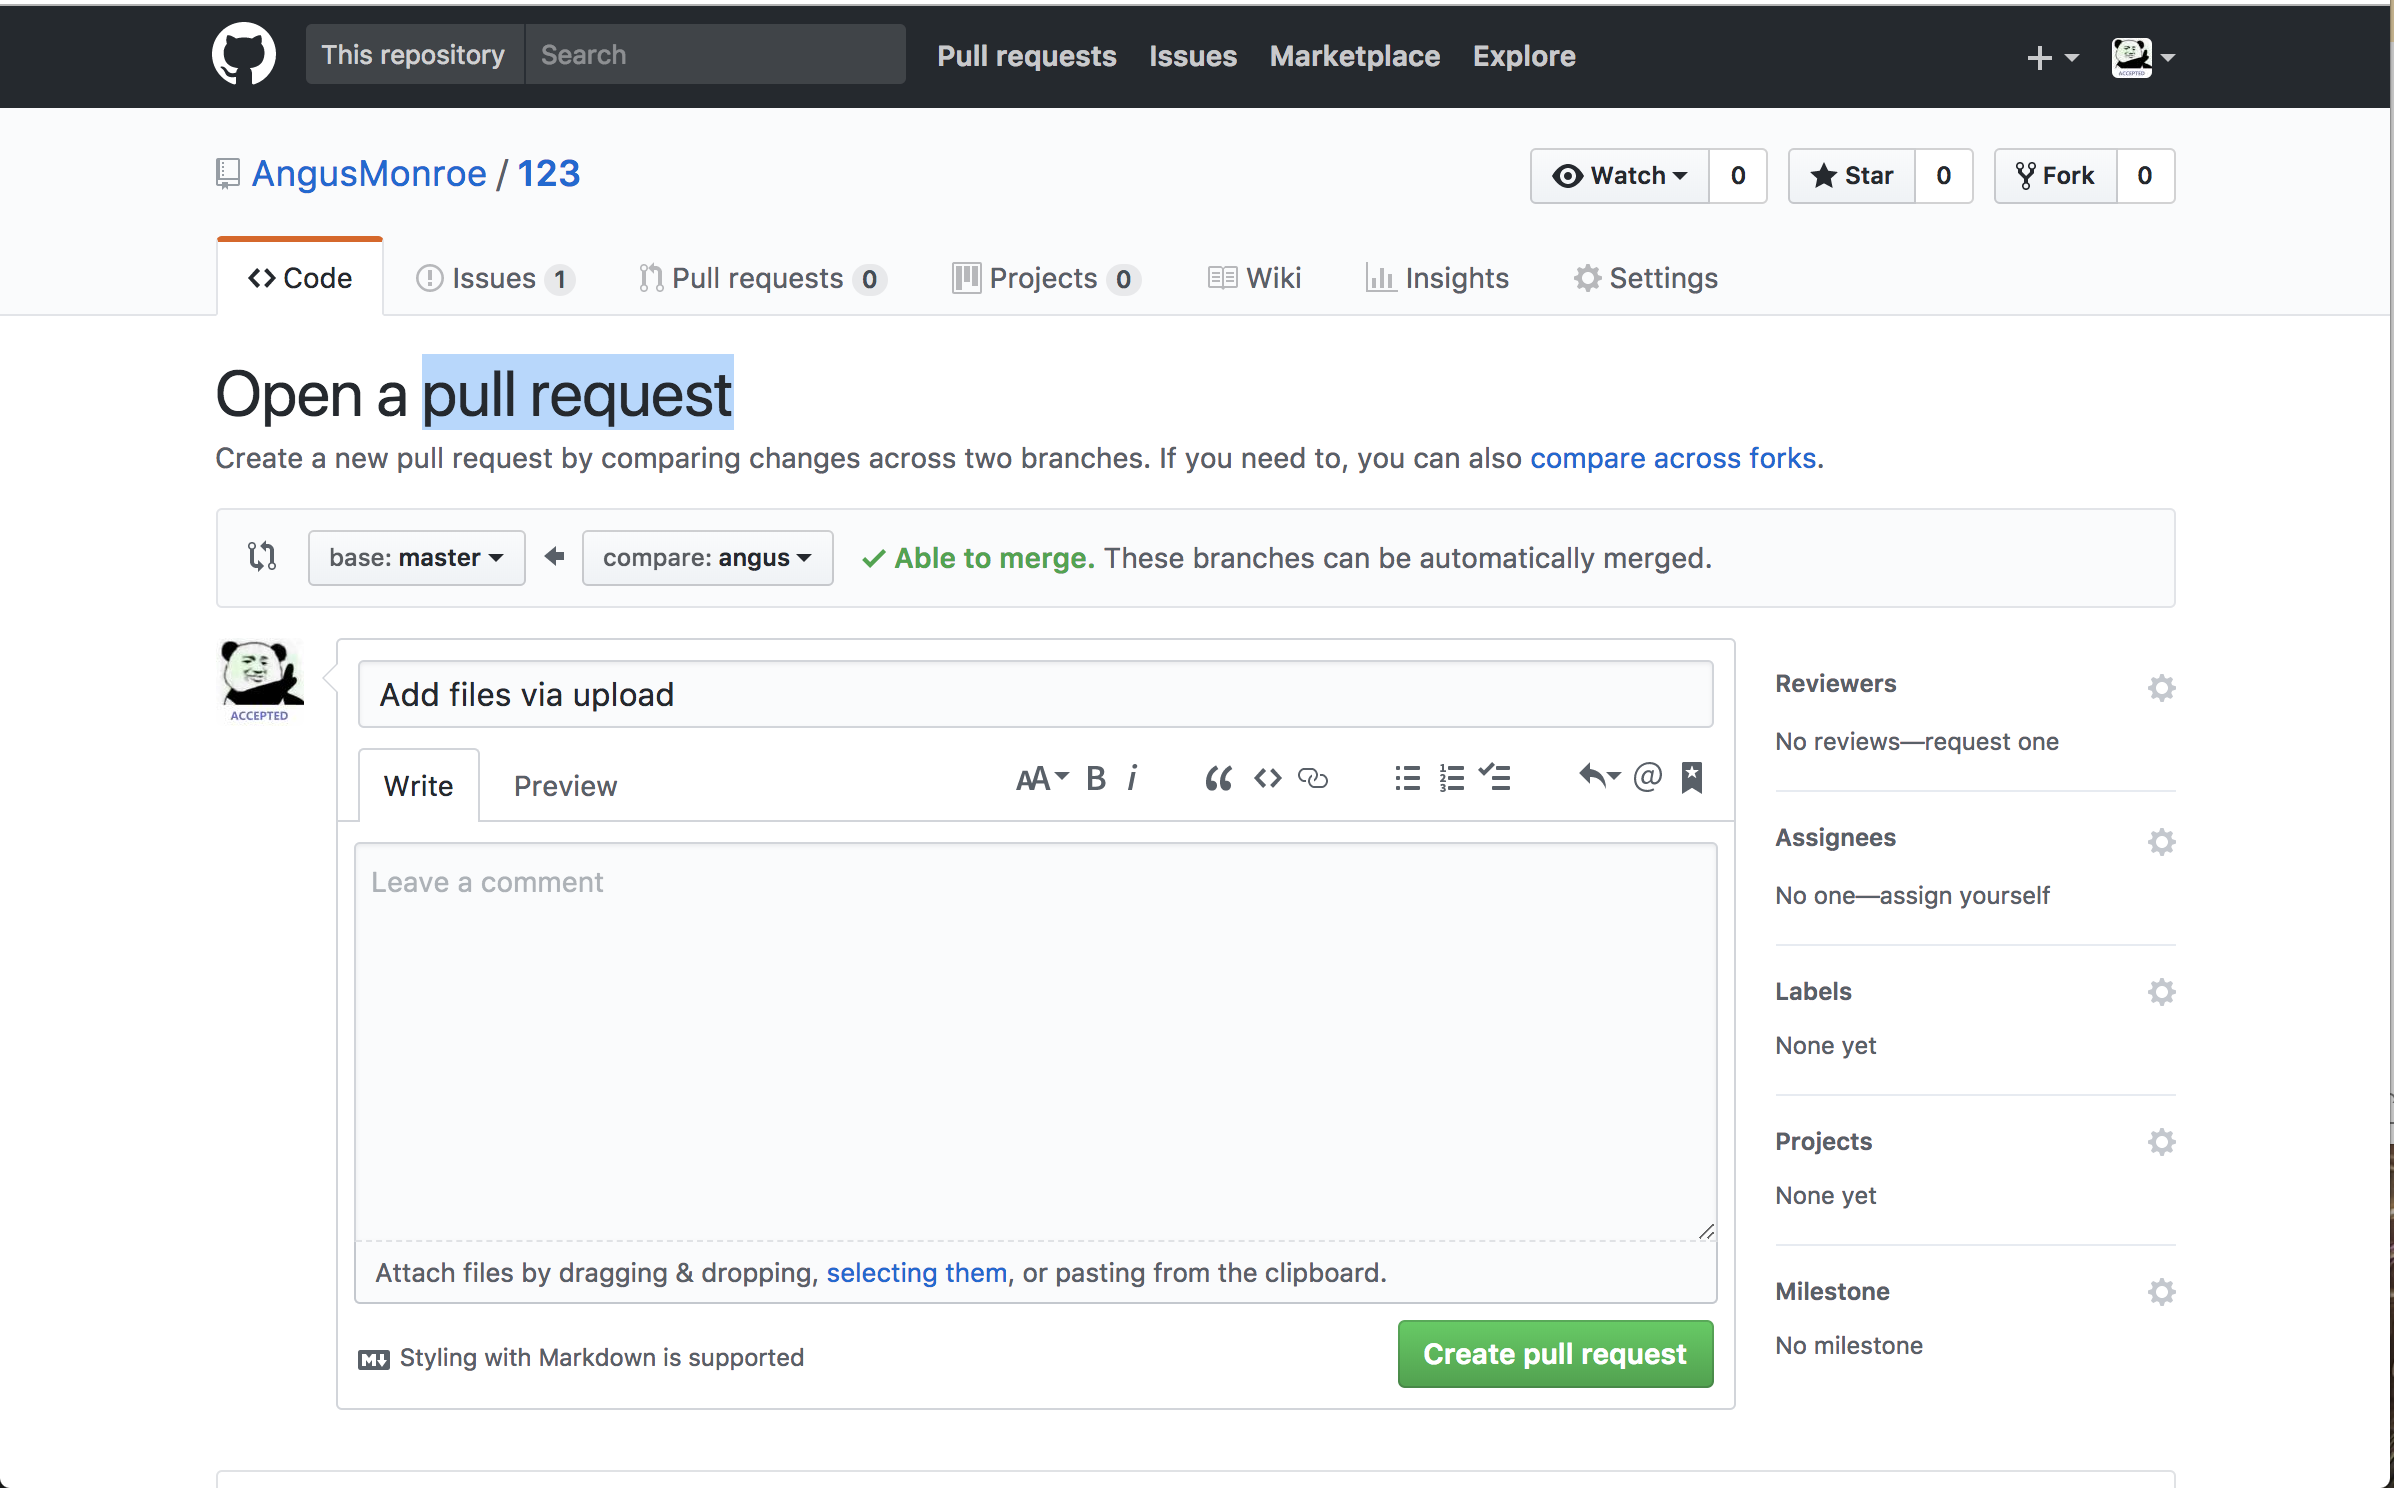The width and height of the screenshot is (2394, 1488).
Task: Open the sidebar Projects gear settings
Action: tap(2161, 1142)
